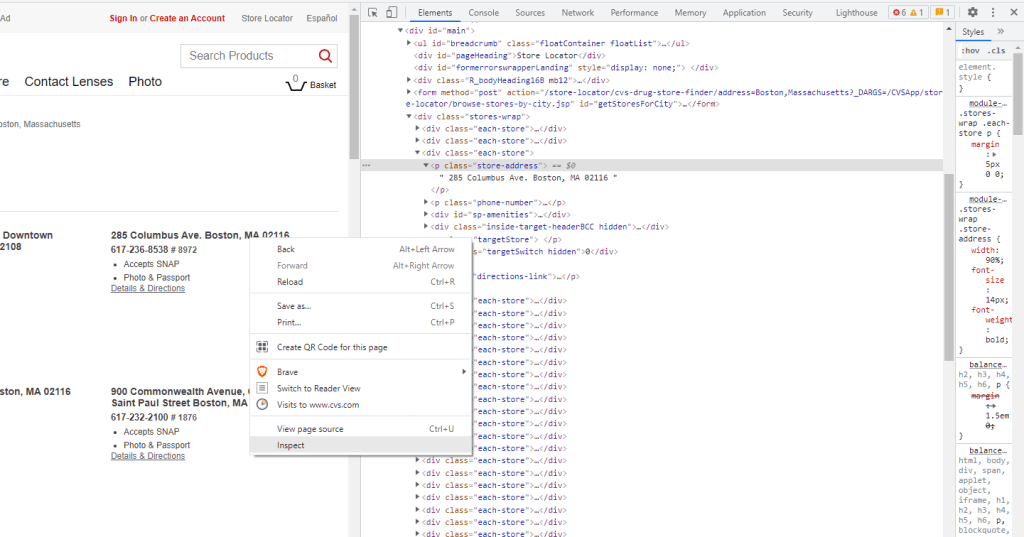Click the red search magnifier icon
The image size is (1024, 537).
tap(325, 56)
